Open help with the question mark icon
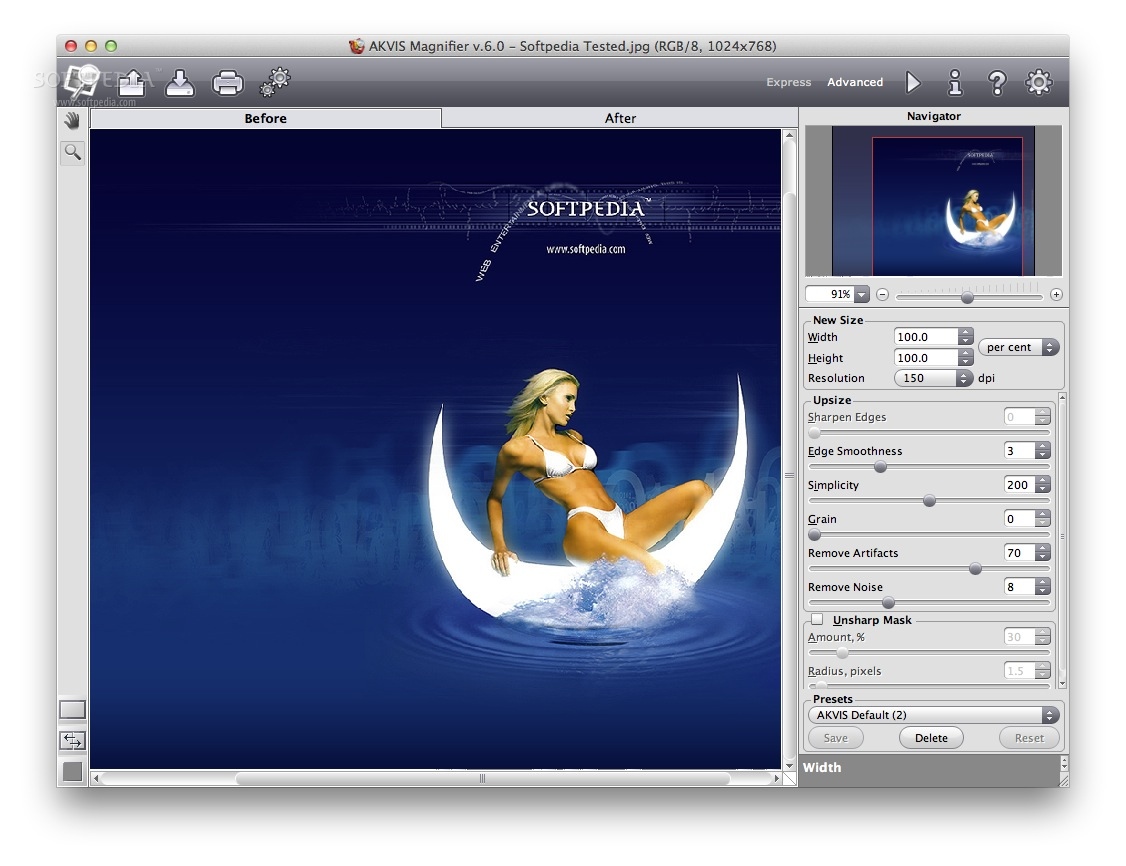This screenshot has width=1126, height=866. (x=997, y=82)
